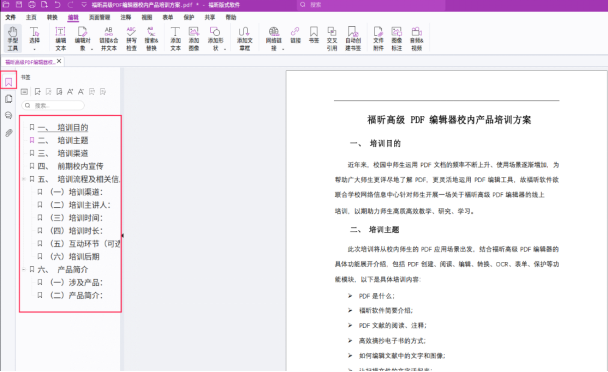Go to bookmark 一、培训目的
Viewport: 608px width, 372px height.
(63, 127)
